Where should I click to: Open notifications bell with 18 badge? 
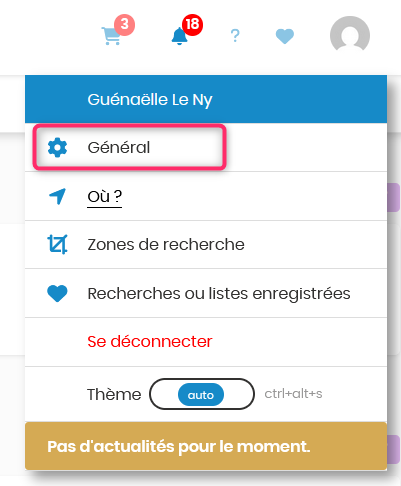(x=179, y=36)
